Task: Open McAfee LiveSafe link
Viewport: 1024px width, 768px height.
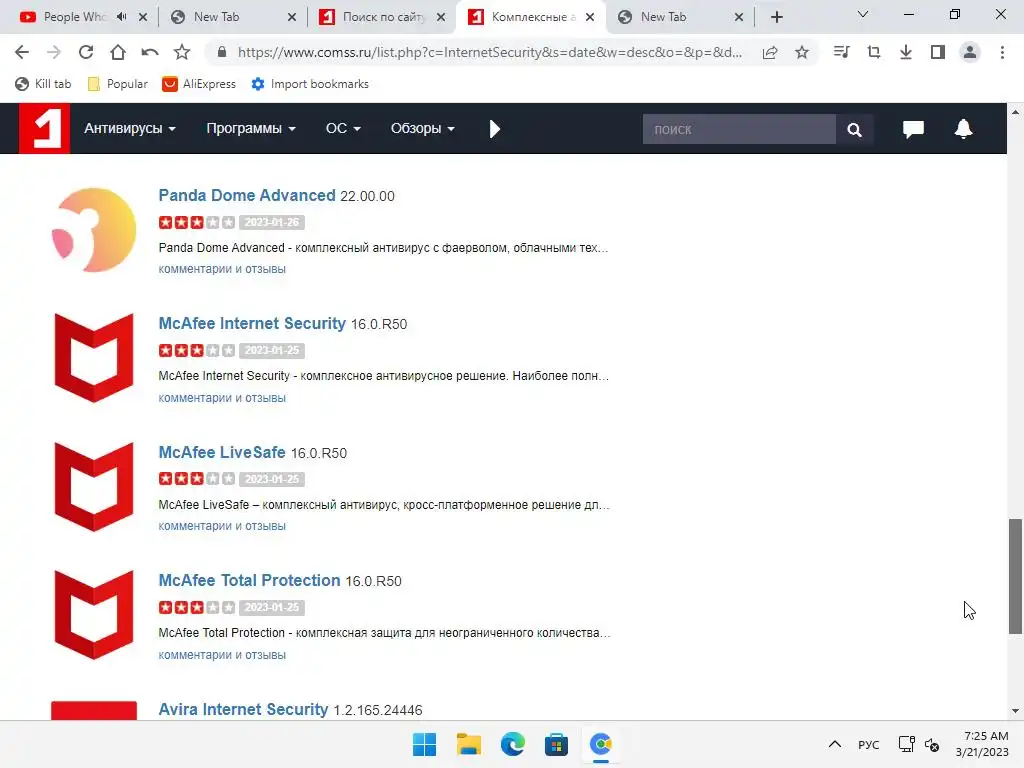Action: 222,452
